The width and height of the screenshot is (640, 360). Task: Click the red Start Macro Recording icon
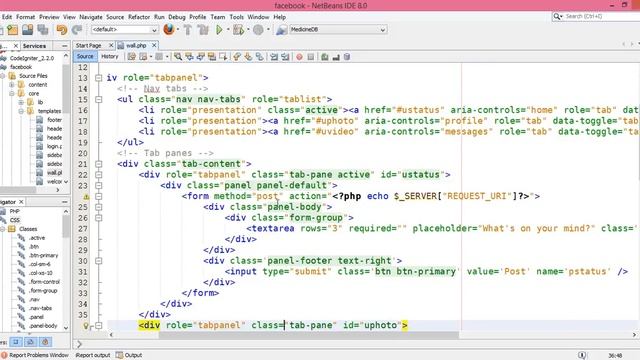click(299, 57)
